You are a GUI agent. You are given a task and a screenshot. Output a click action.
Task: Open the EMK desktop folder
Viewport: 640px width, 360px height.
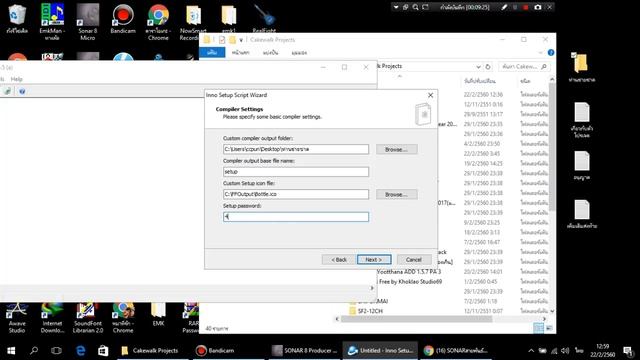pyautogui.click(x=158, y=315)
